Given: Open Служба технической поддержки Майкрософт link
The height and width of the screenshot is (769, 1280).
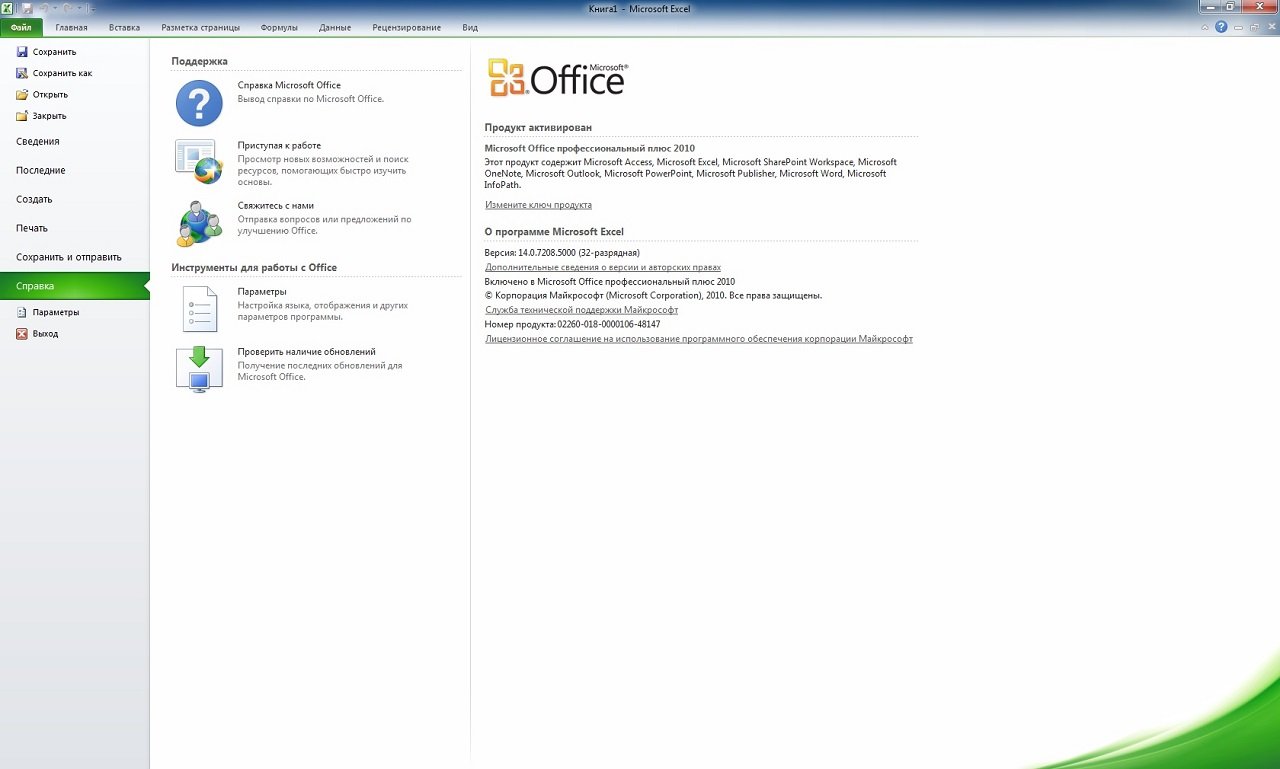Looking at the screenshot, I should [x=581, y=310].
